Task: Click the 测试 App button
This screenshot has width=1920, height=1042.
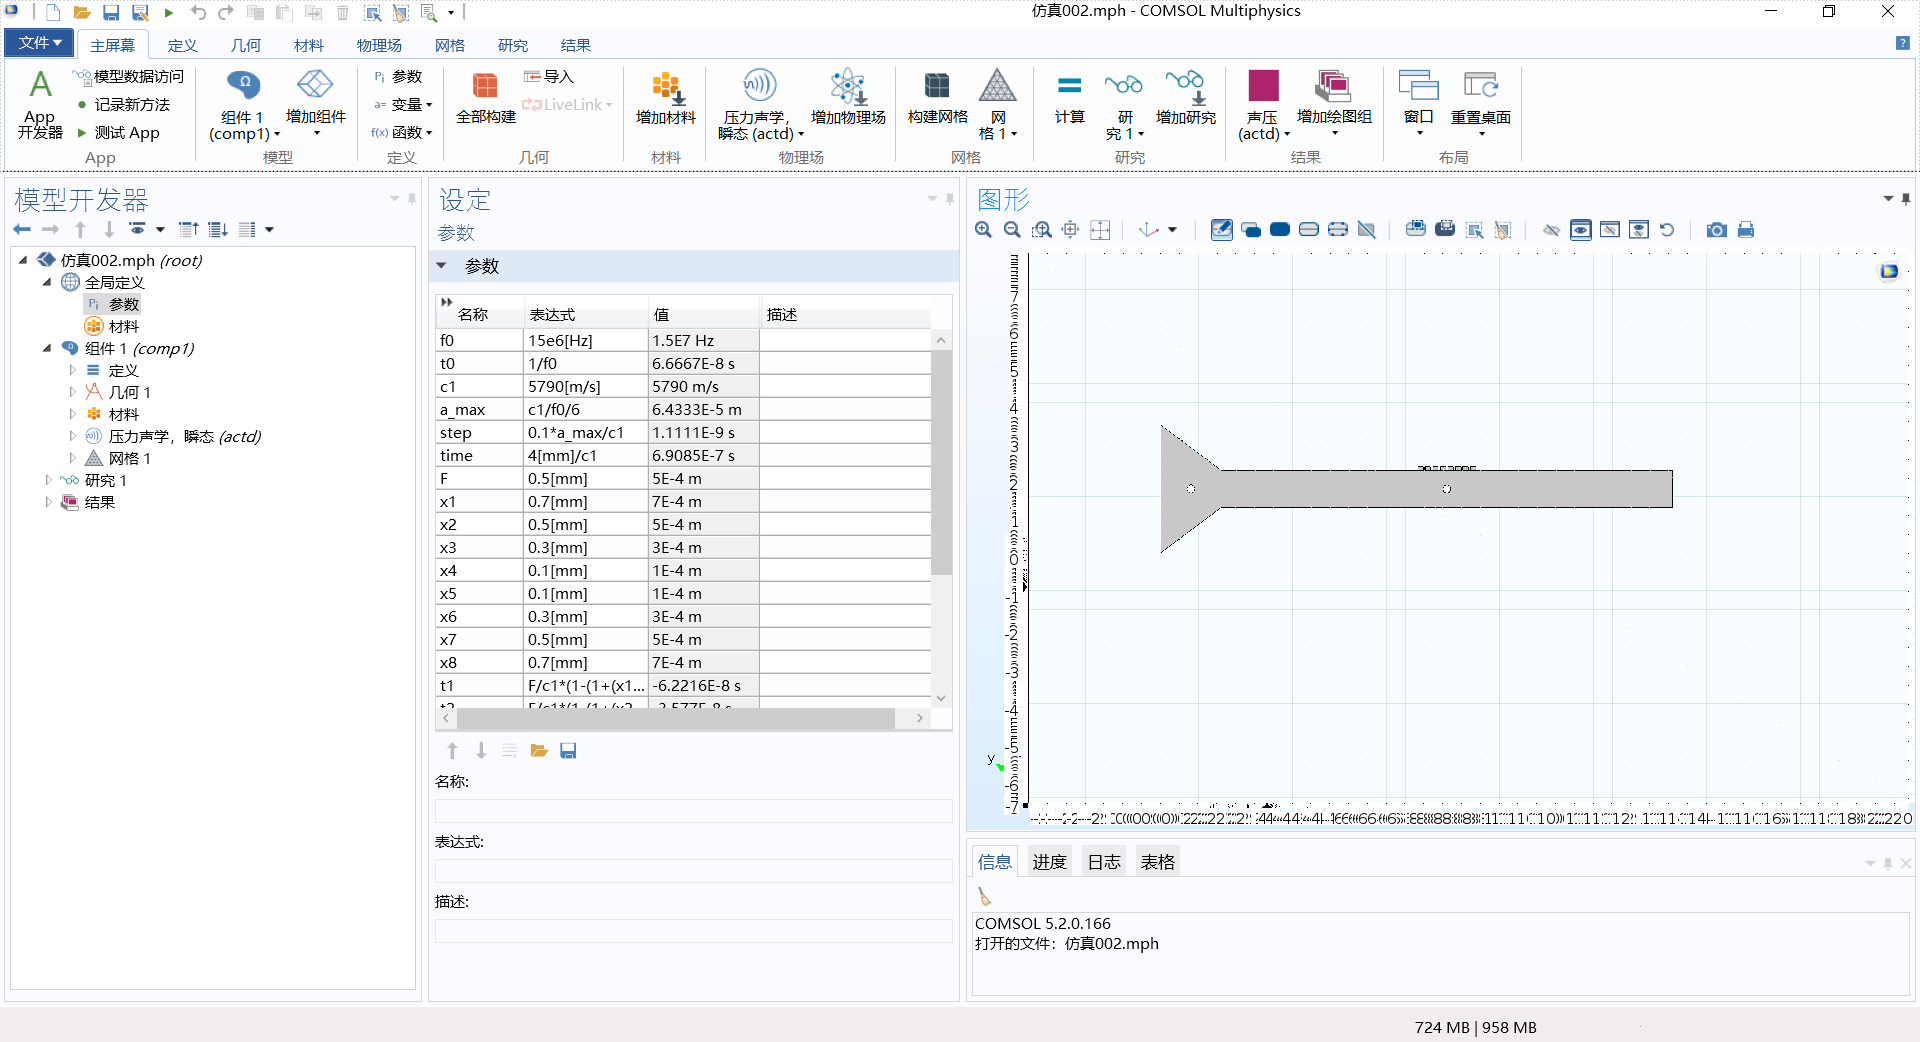Action: (126, 133)
